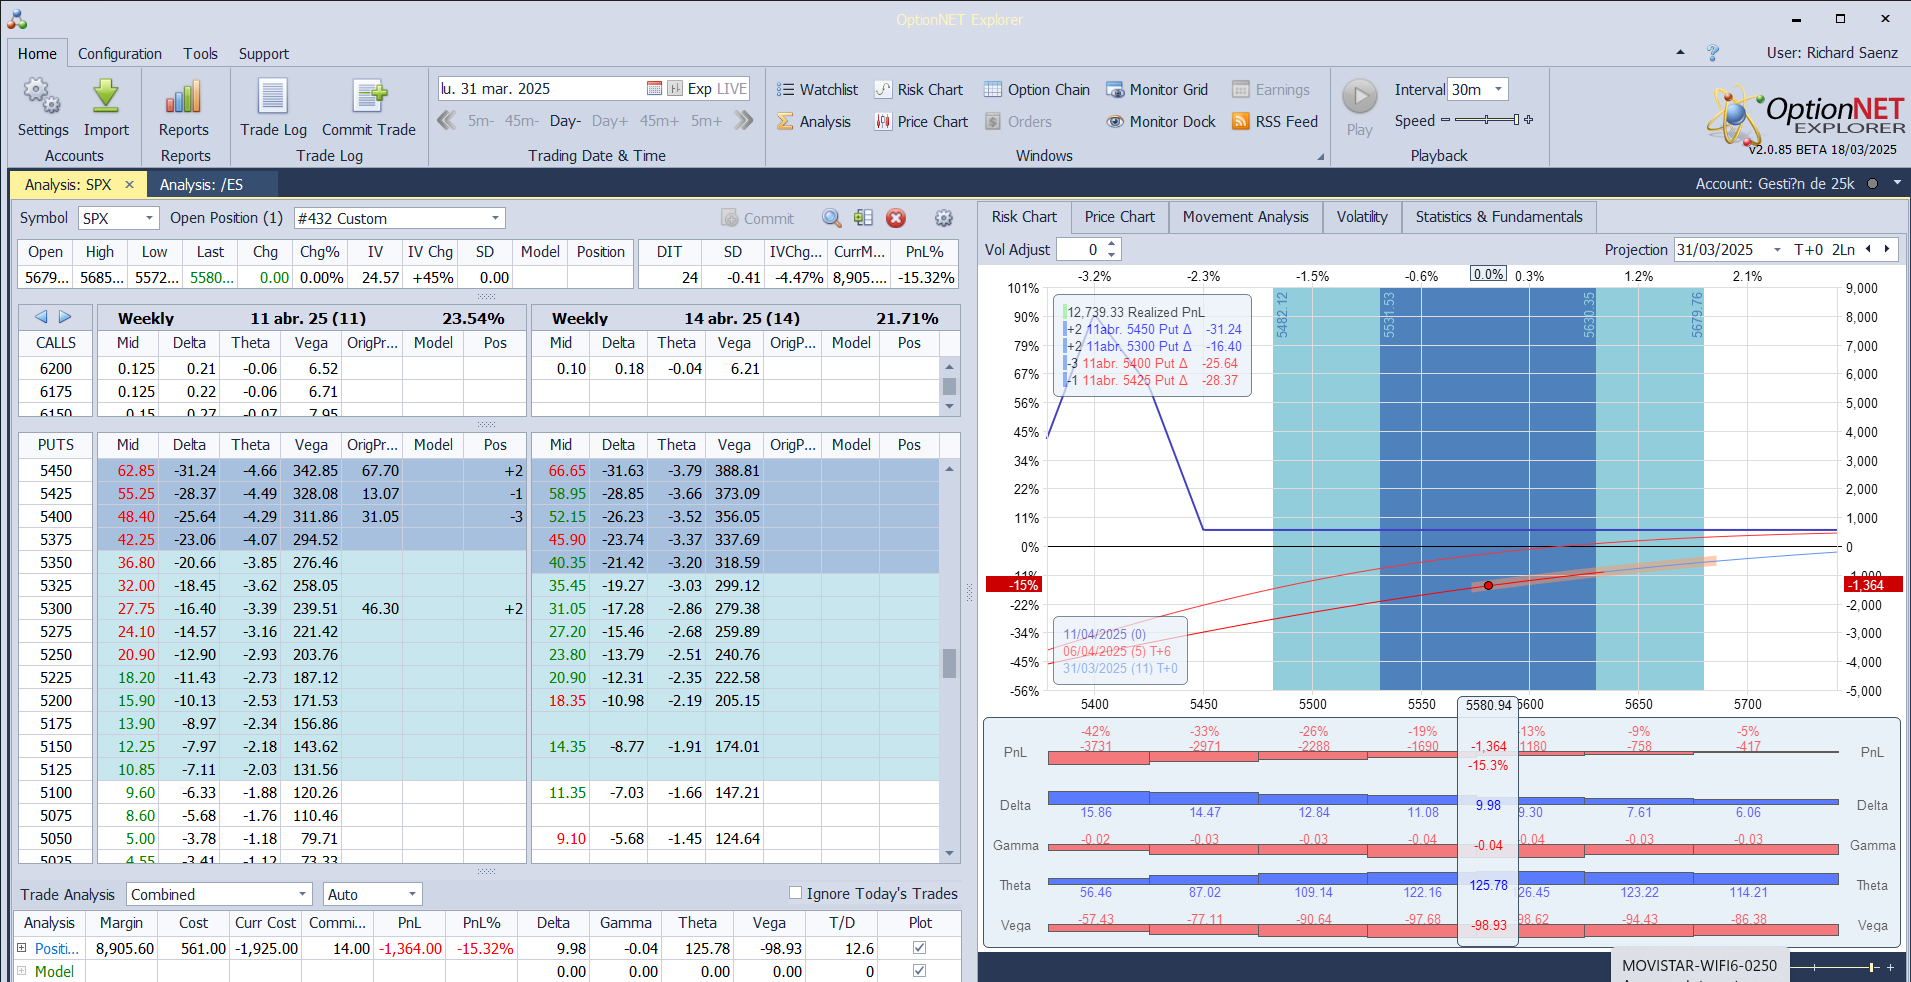Close the Analysis: SPX tab

tap(129, 184)
